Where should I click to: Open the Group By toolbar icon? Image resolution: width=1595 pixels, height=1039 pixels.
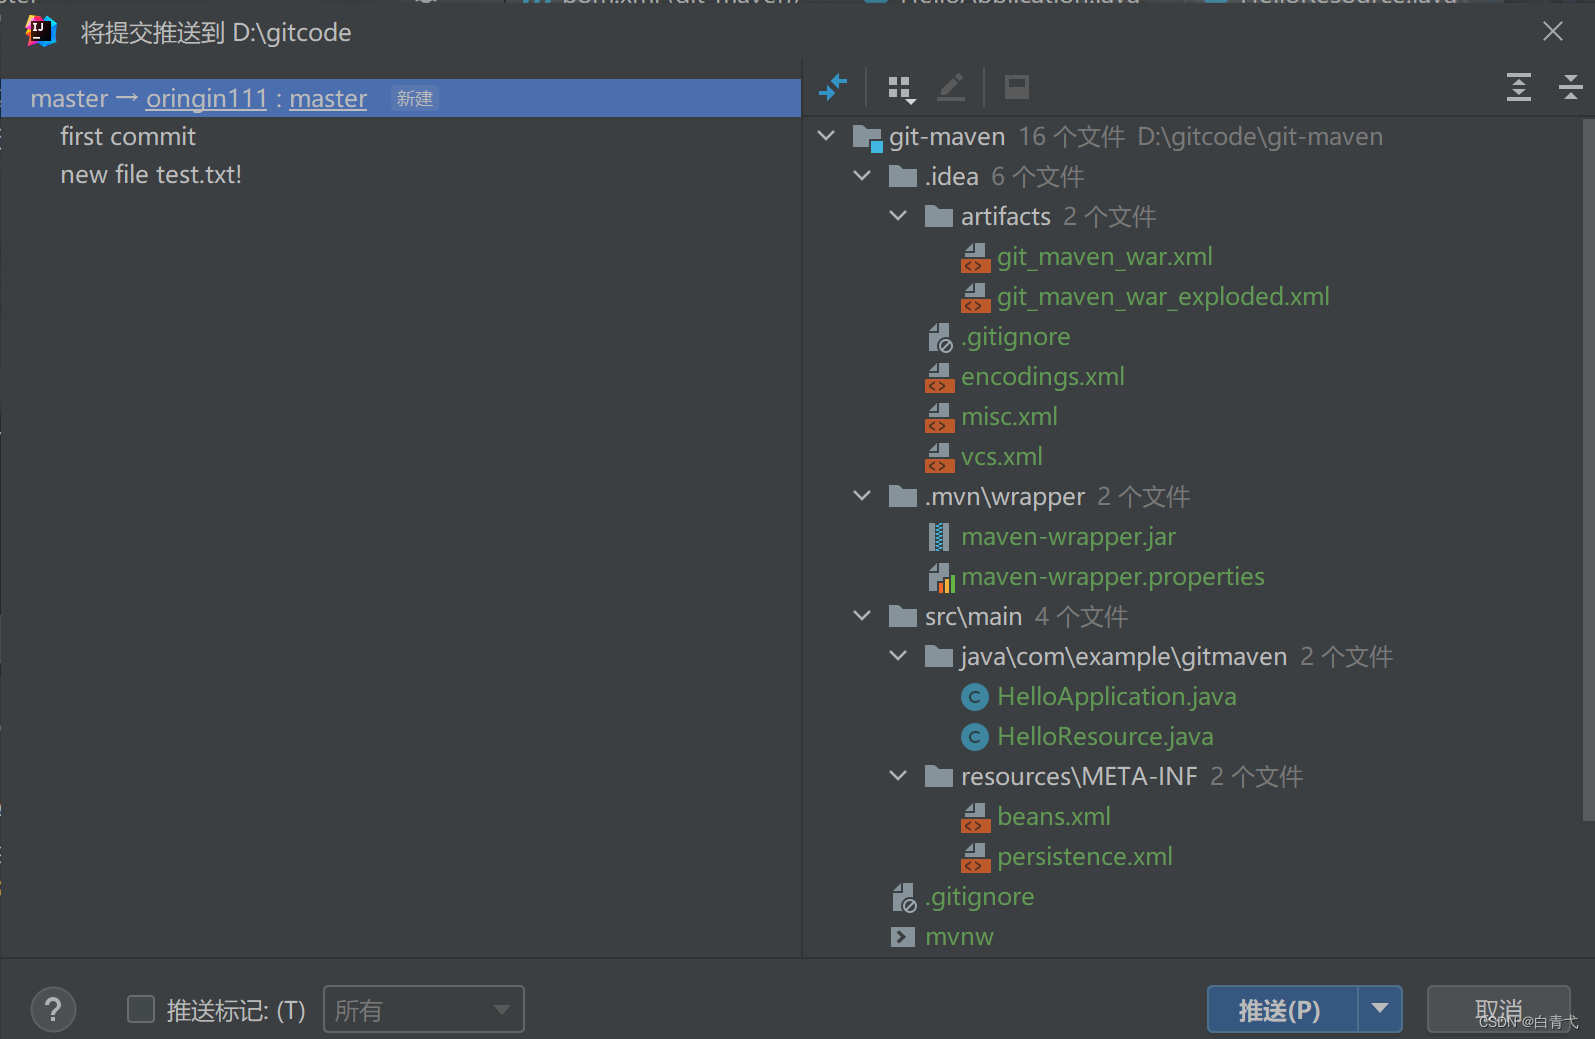pos(902,89)
